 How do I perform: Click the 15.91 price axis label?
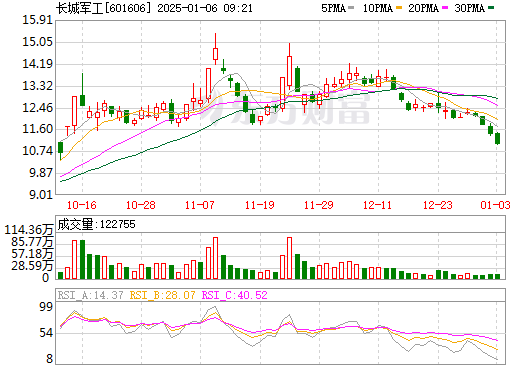(38, 20)
